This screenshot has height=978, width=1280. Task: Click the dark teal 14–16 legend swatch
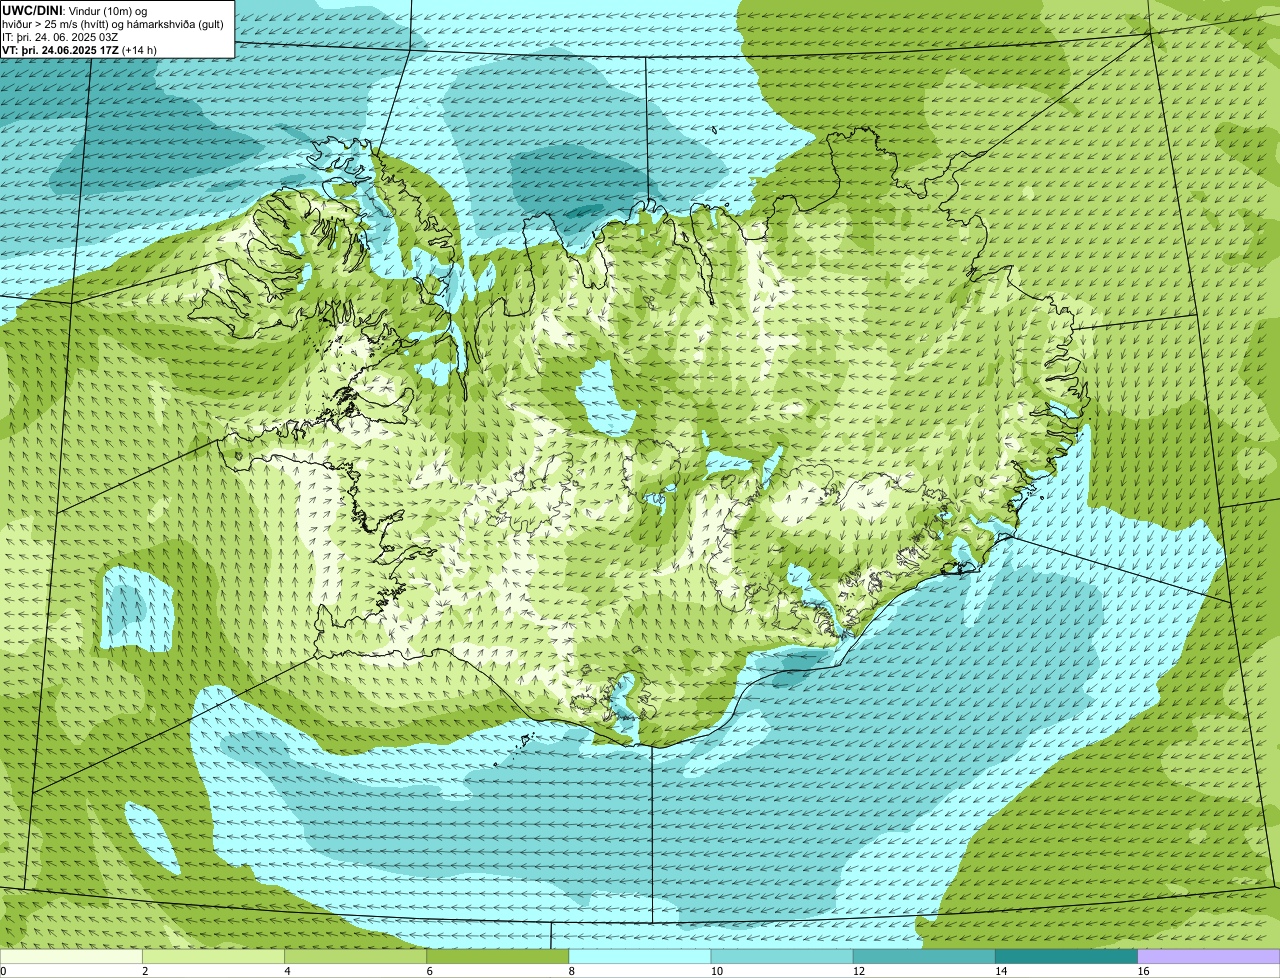tap(1066, 957)
